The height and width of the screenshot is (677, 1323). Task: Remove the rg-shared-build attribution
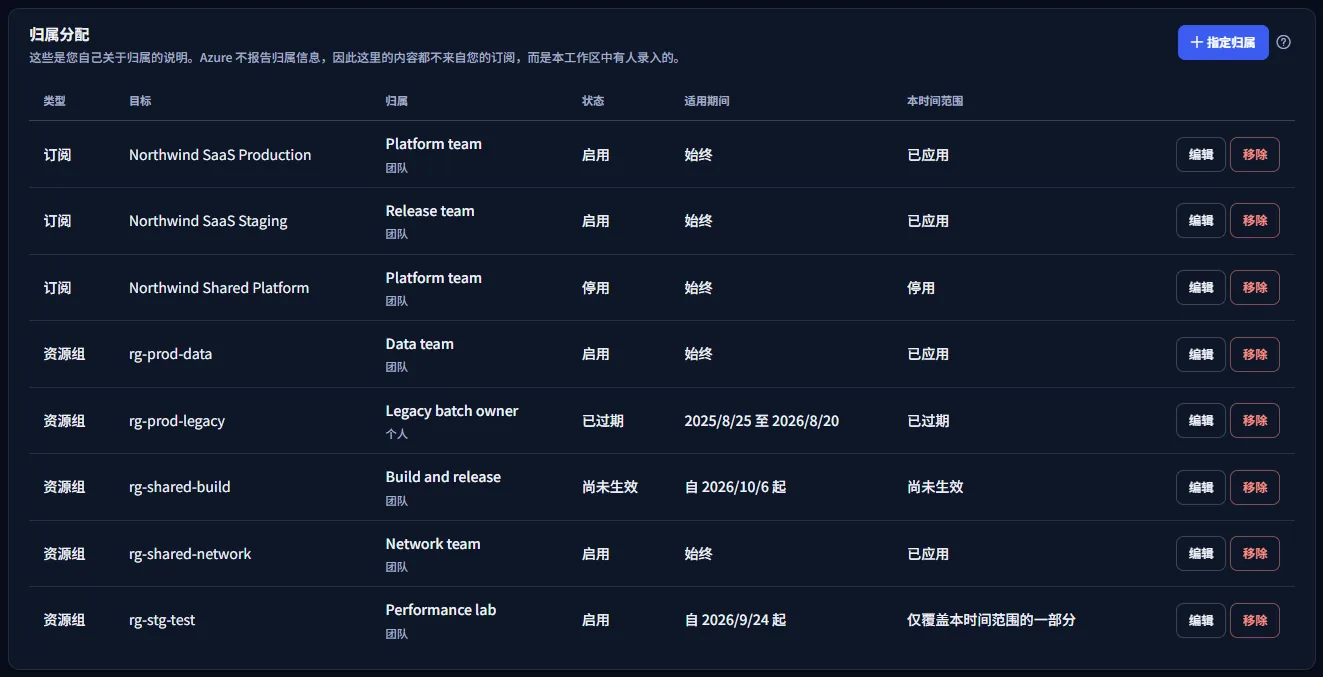coord(1255,487)
